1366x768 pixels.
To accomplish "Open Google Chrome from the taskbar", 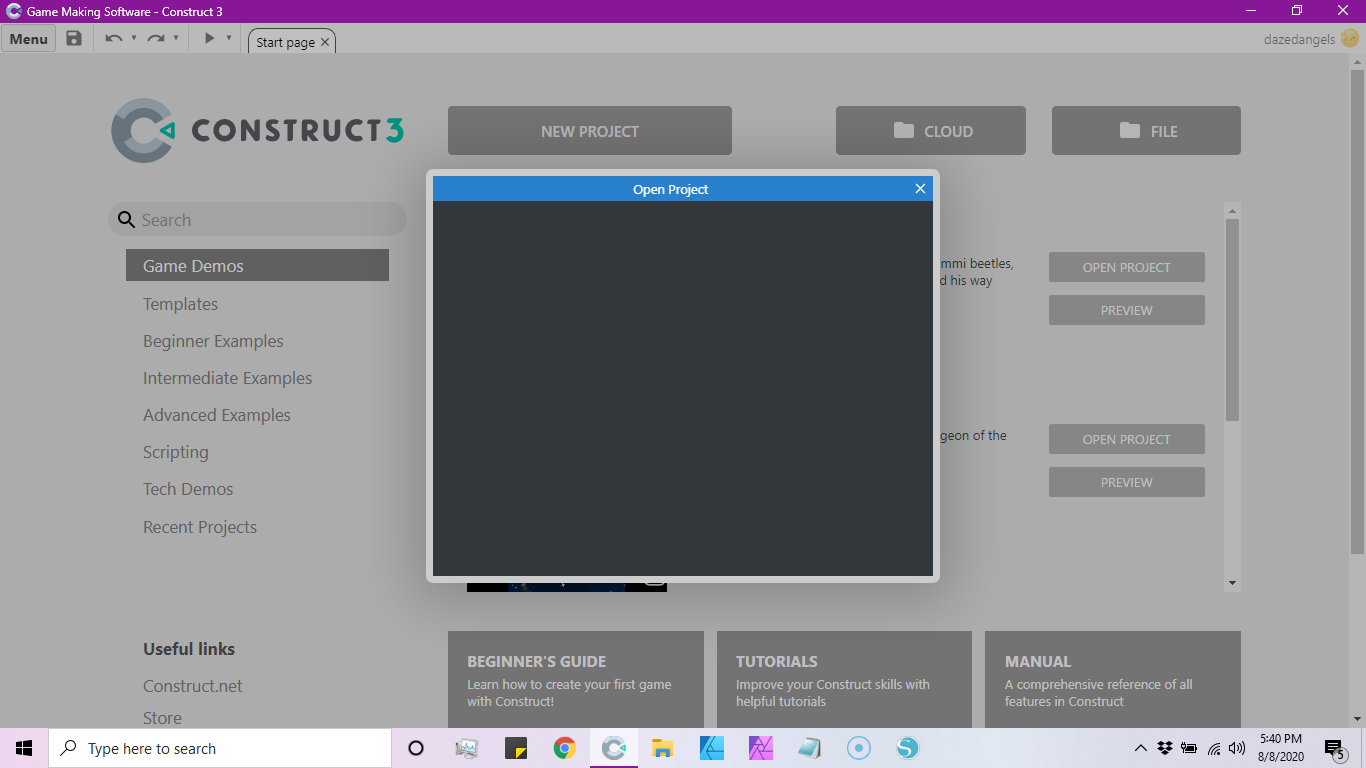I will coord(565,748).
